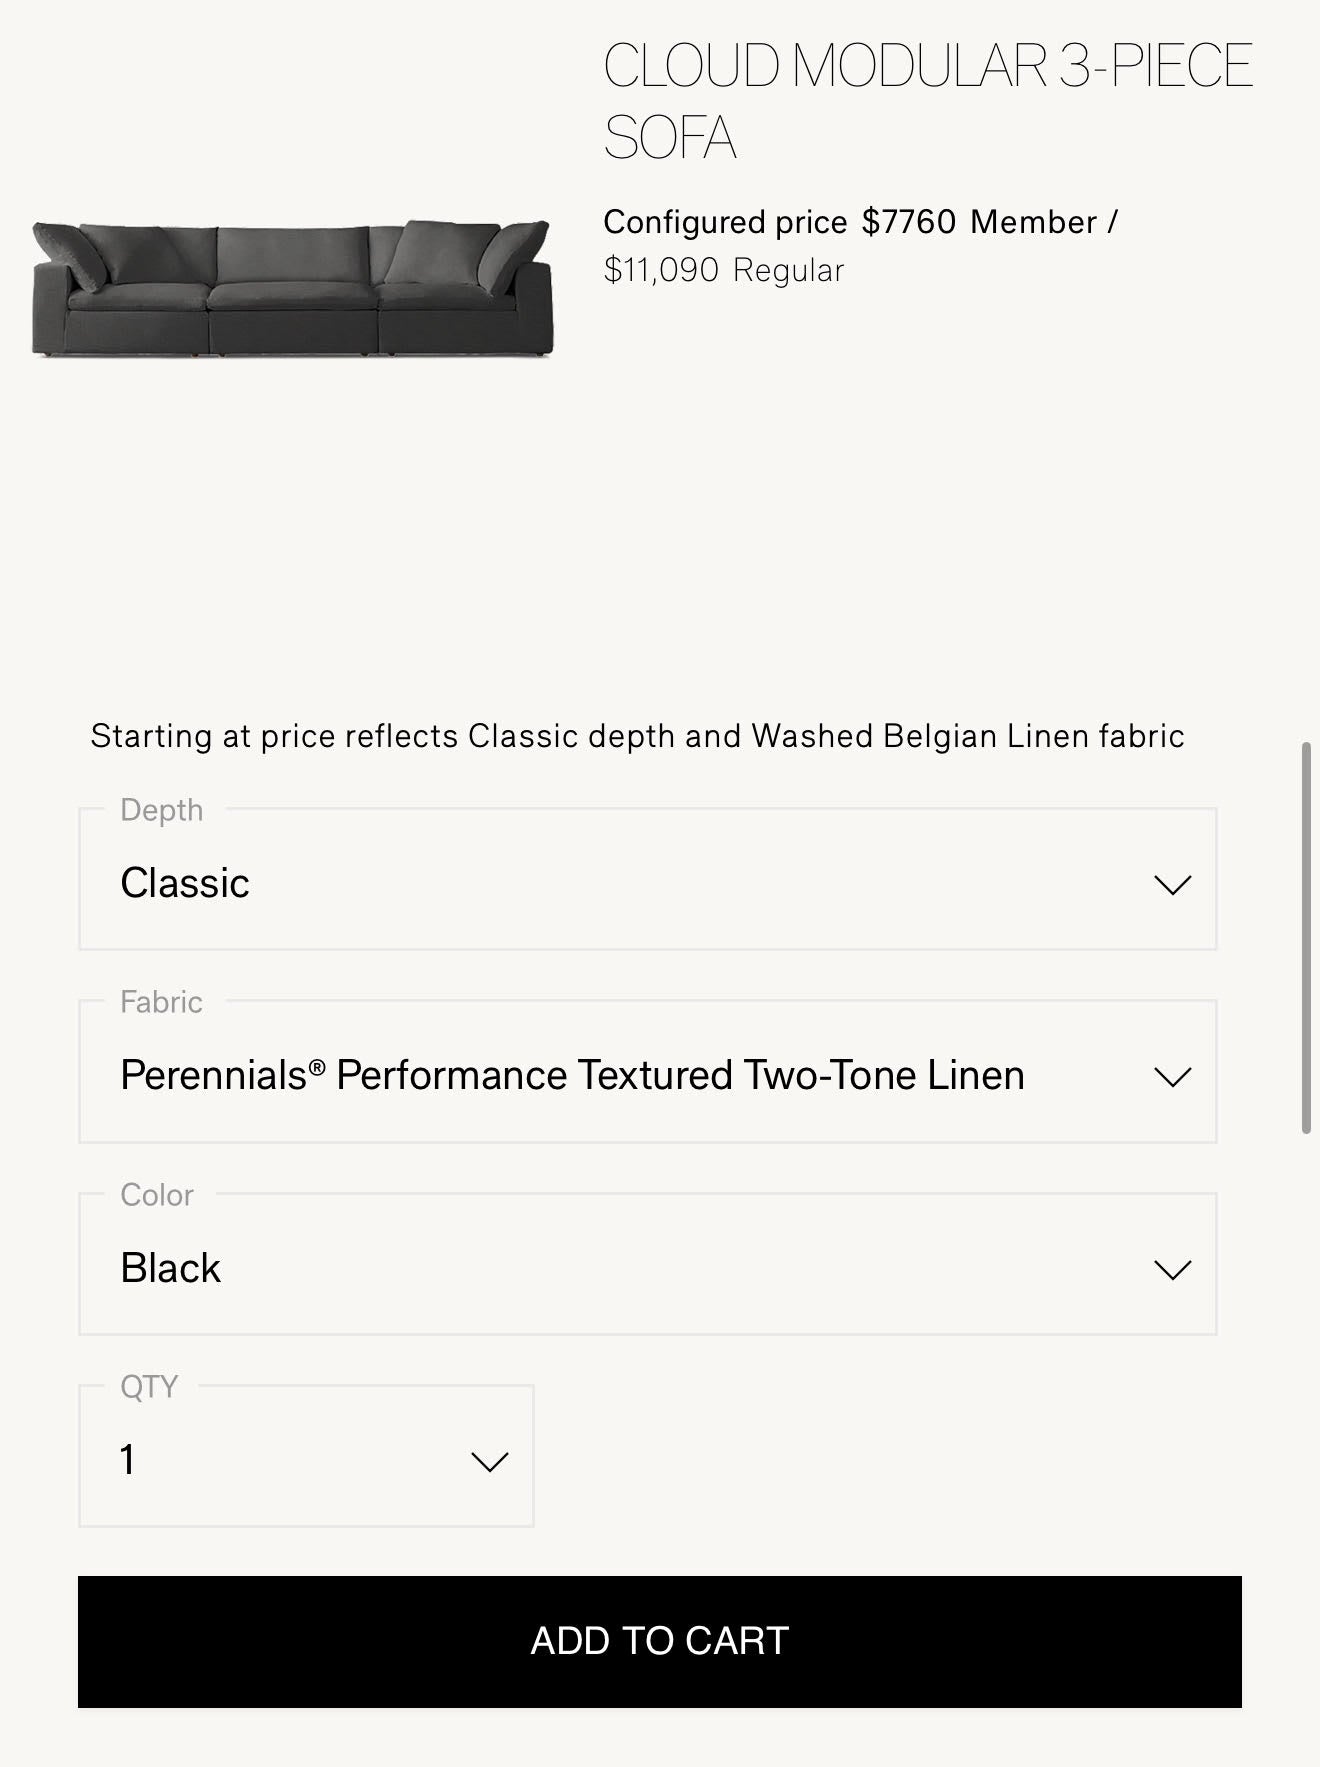Open Depth dropdown showing Classic
Screen dimensions: 1320x1767
[x=600, y=883]
